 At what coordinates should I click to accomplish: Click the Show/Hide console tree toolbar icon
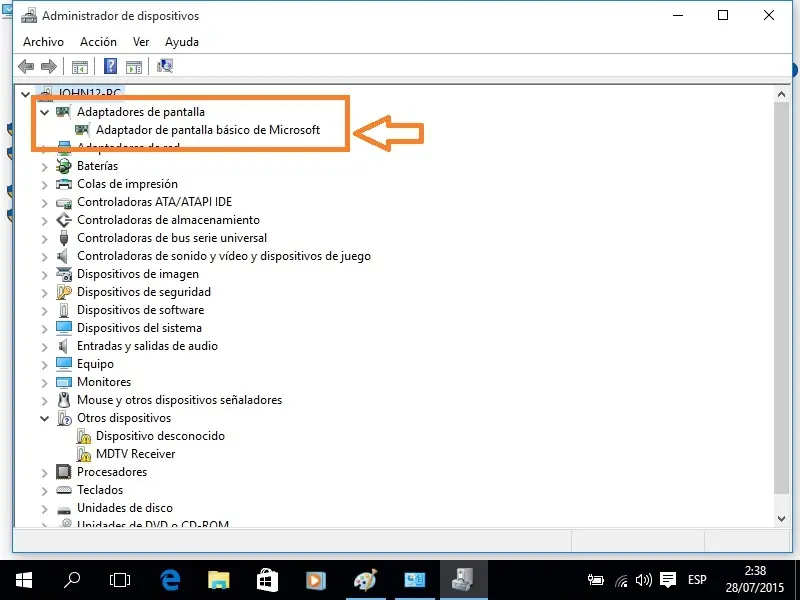click(80, 66)
